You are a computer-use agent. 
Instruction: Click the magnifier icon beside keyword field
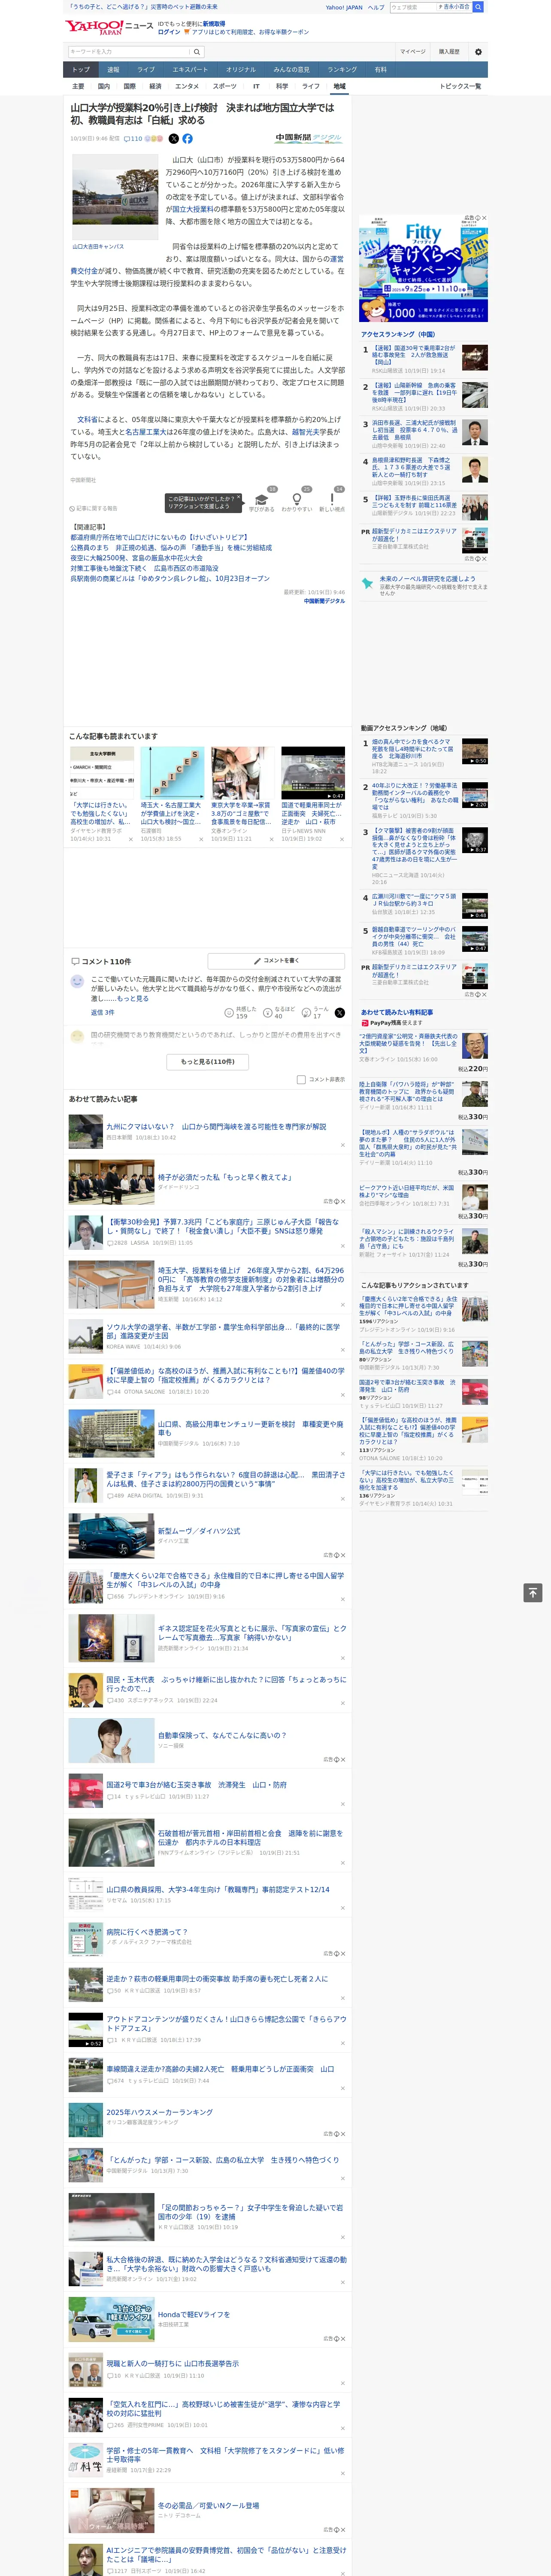point(197,52)
